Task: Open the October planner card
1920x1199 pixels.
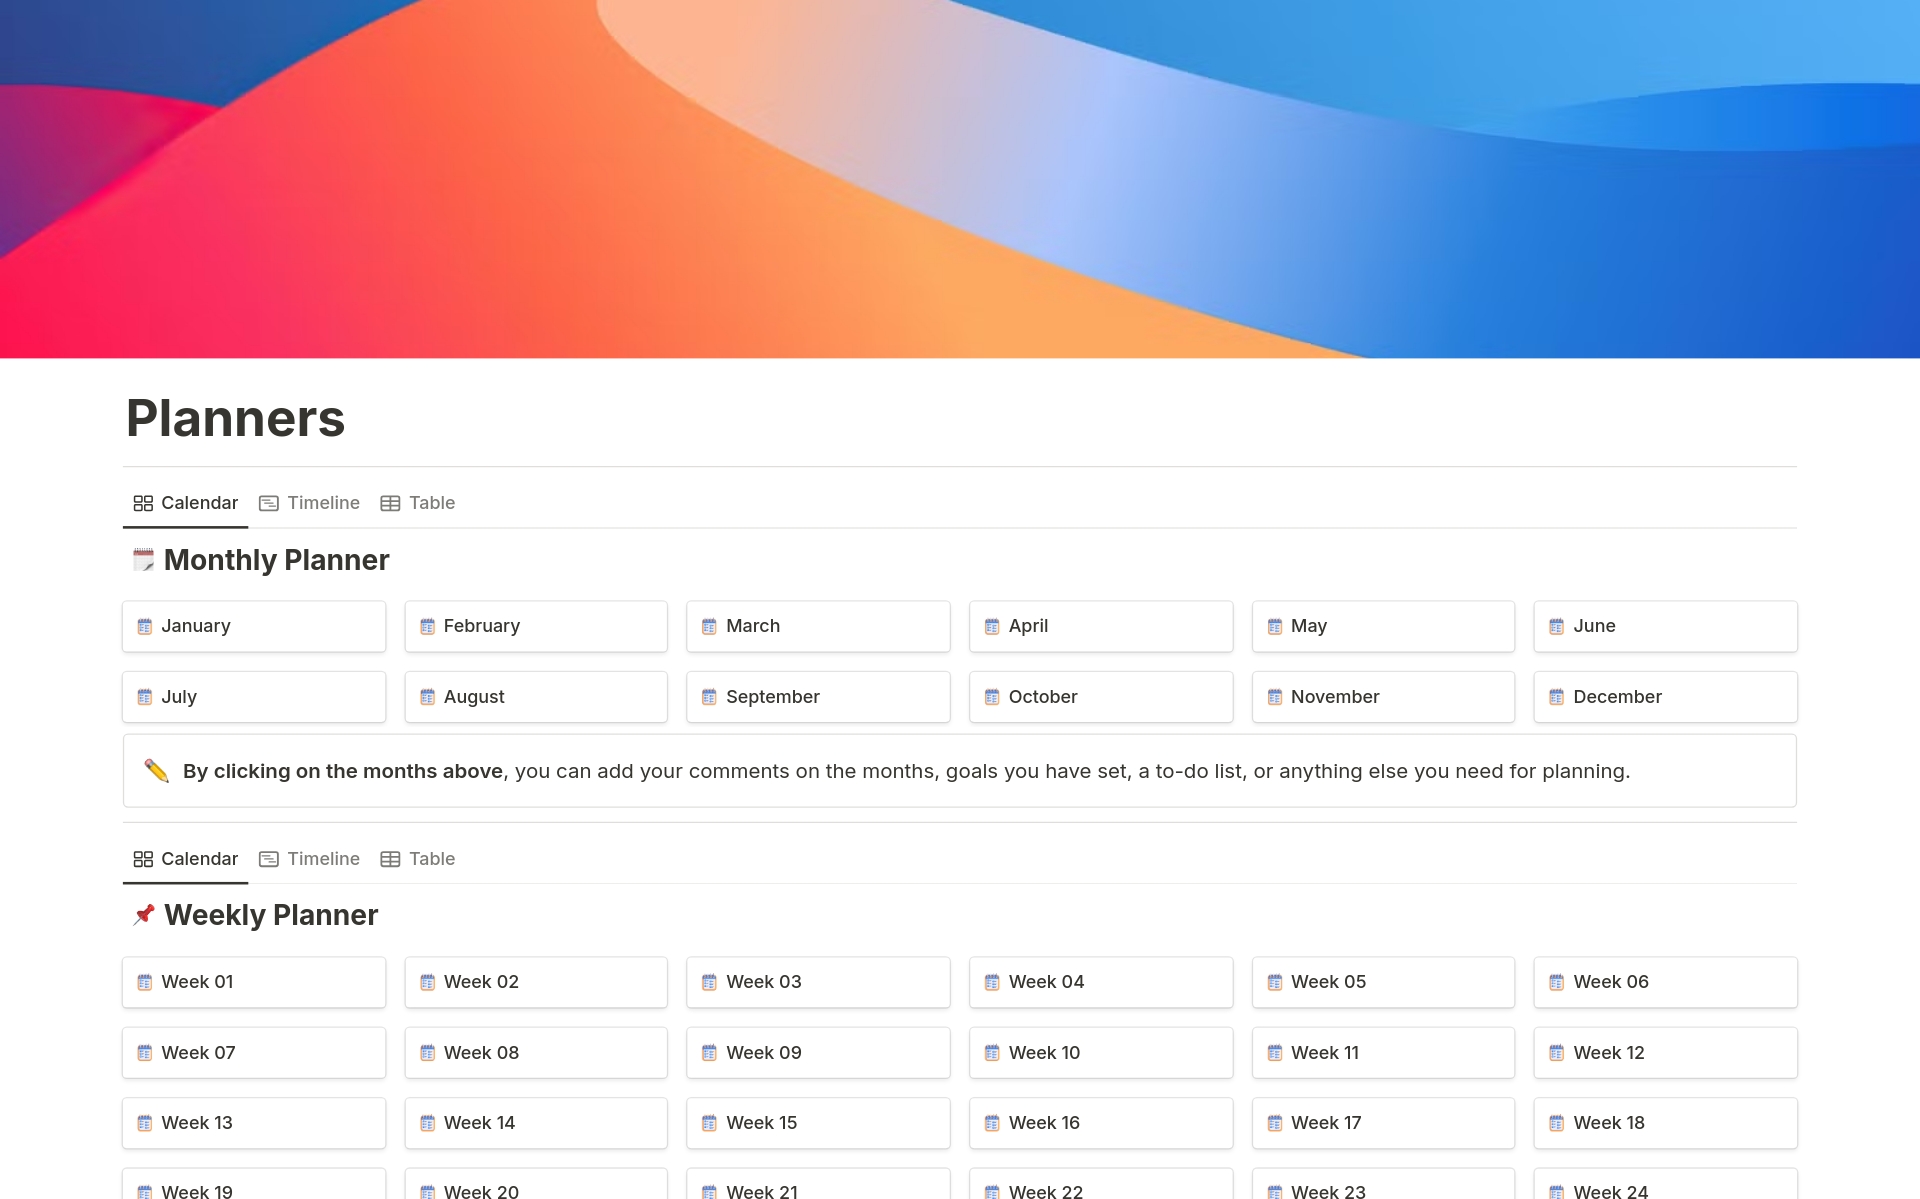Action: (1100, 697)
